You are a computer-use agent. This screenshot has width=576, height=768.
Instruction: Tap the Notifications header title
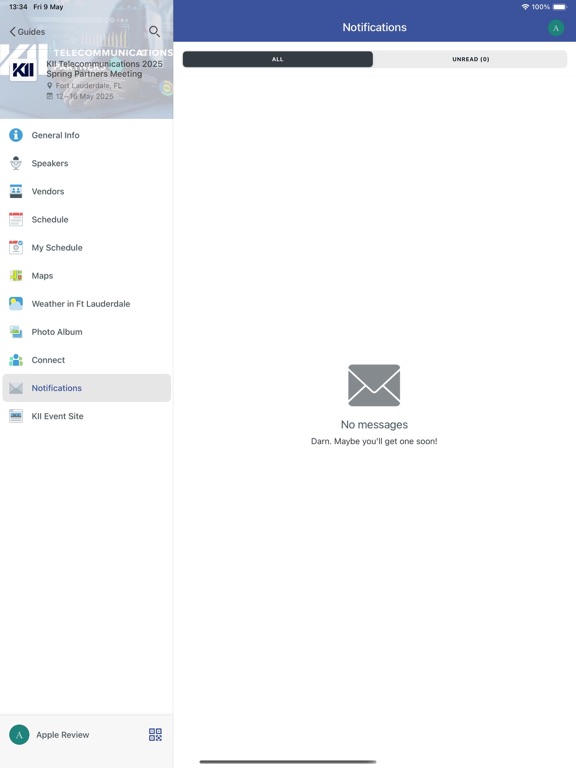click(x=374, y=27)
